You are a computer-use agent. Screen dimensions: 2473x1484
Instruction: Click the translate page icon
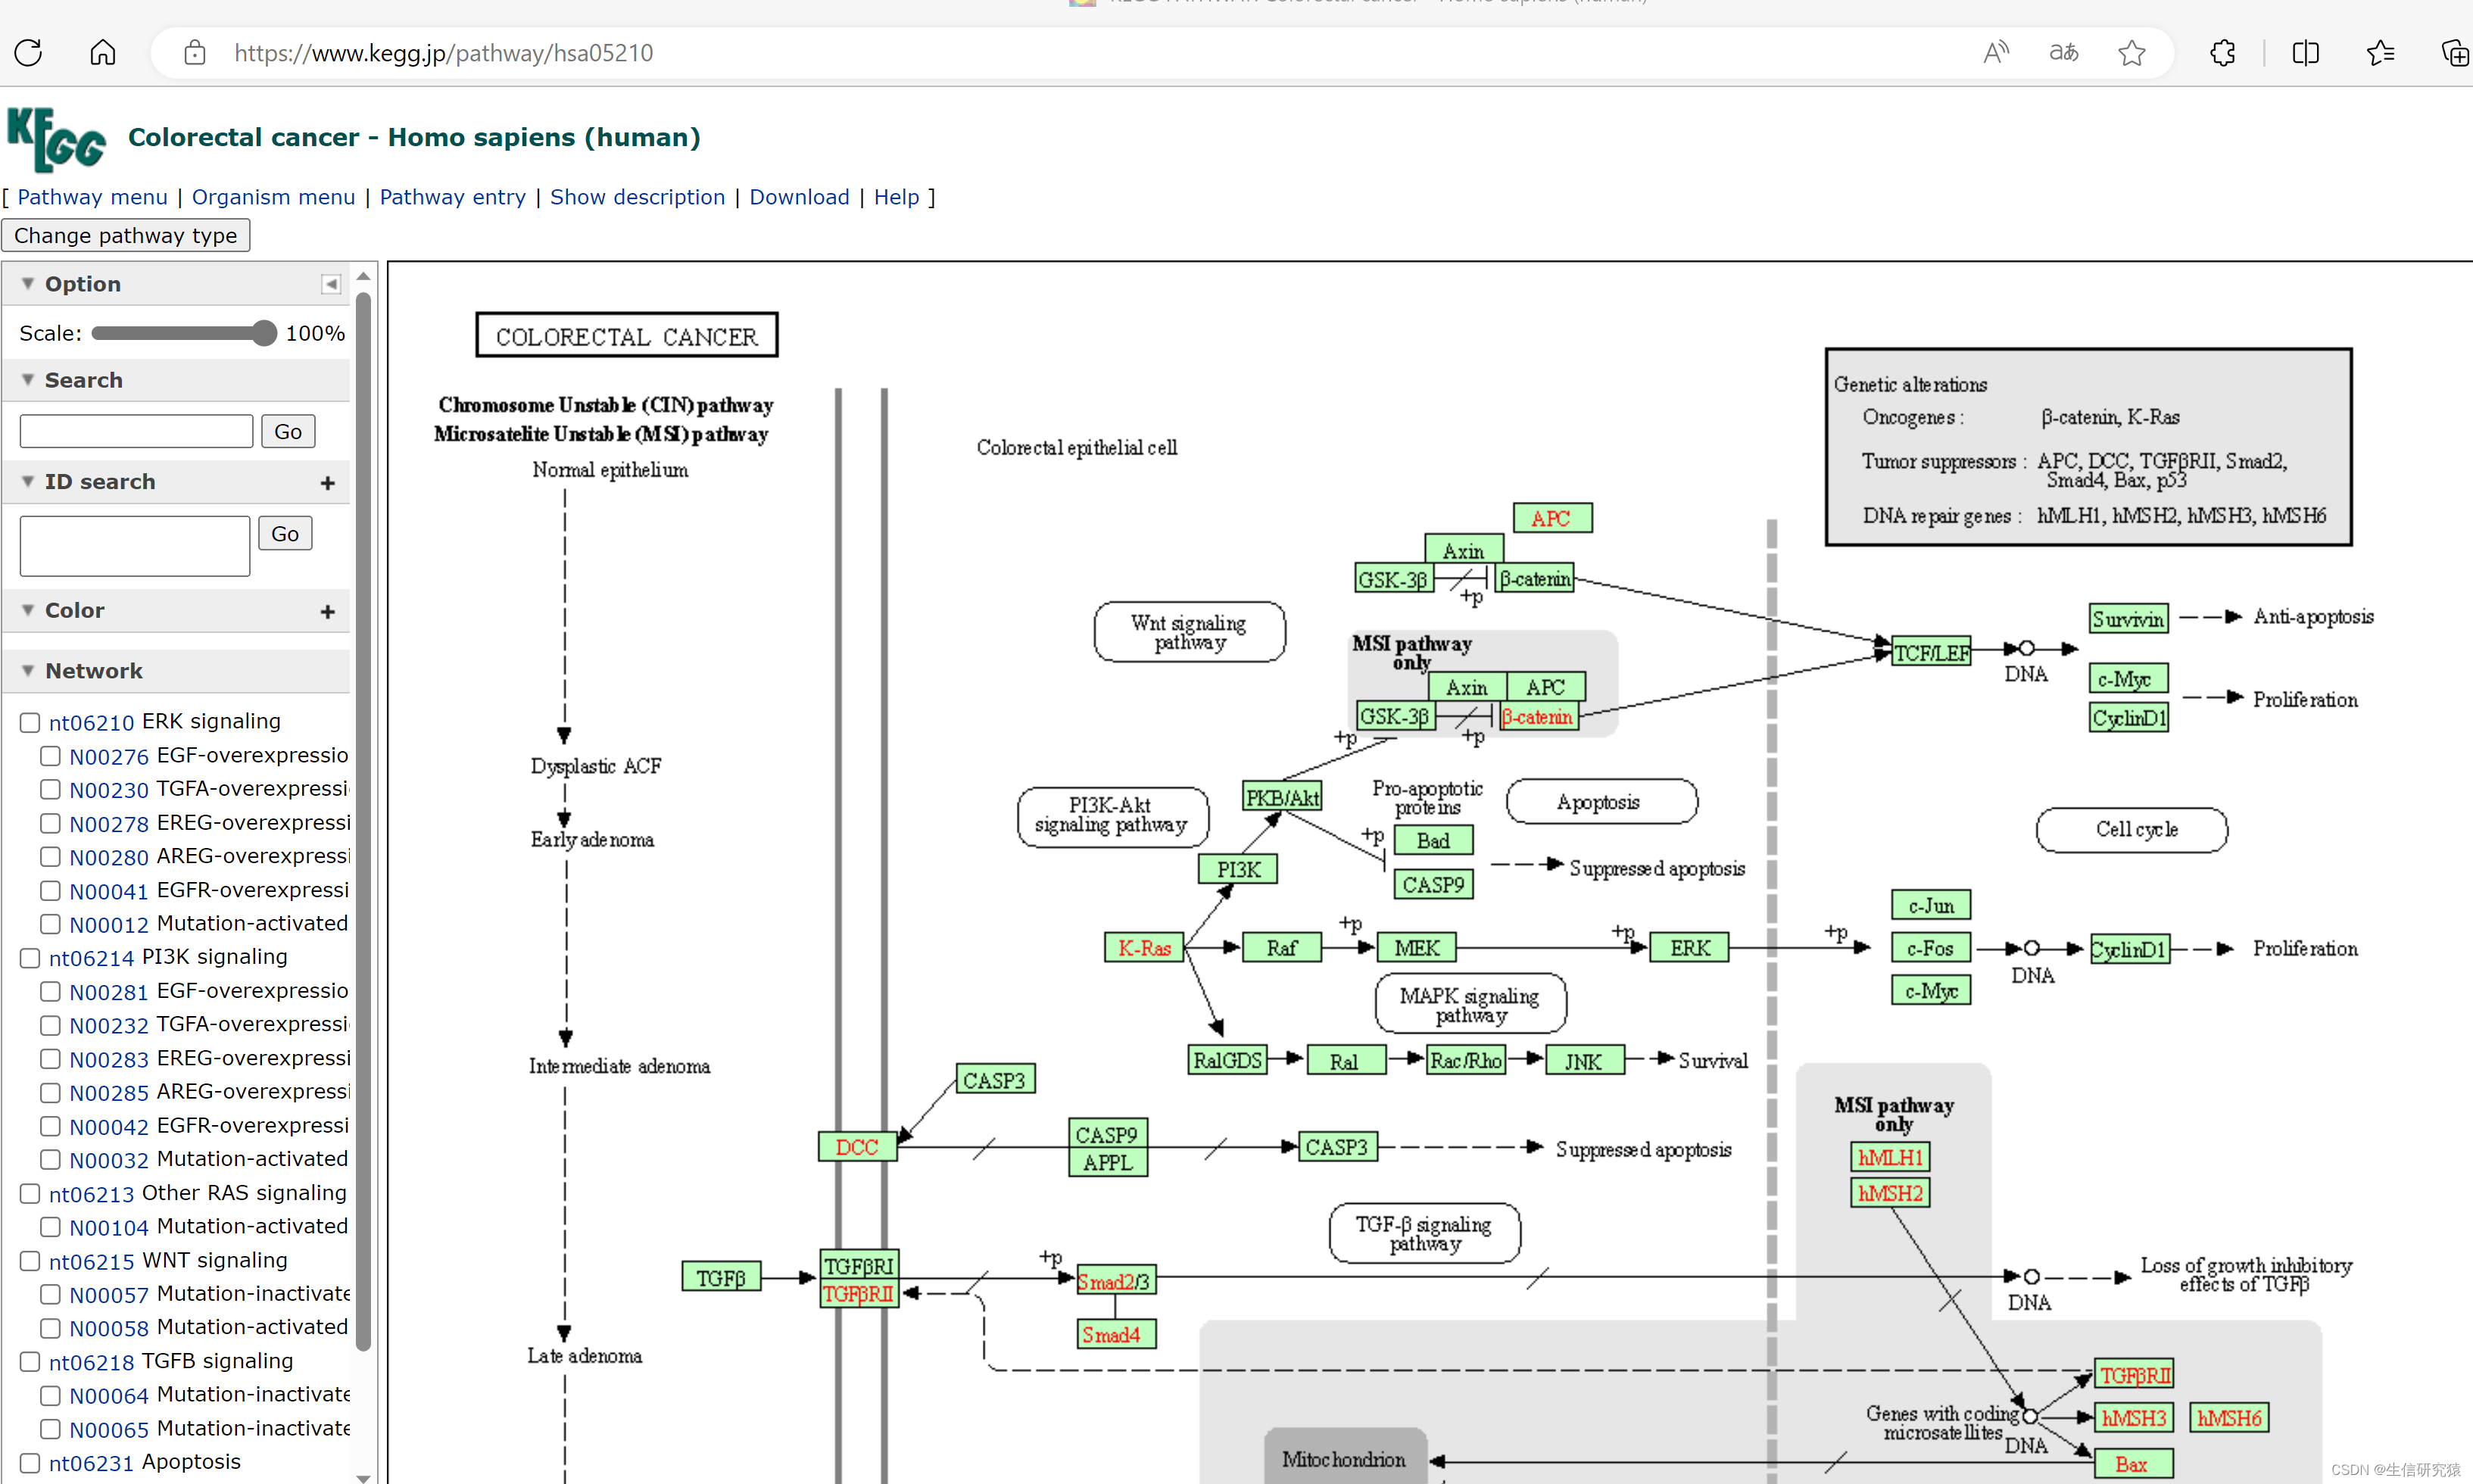coord(2063,52)
